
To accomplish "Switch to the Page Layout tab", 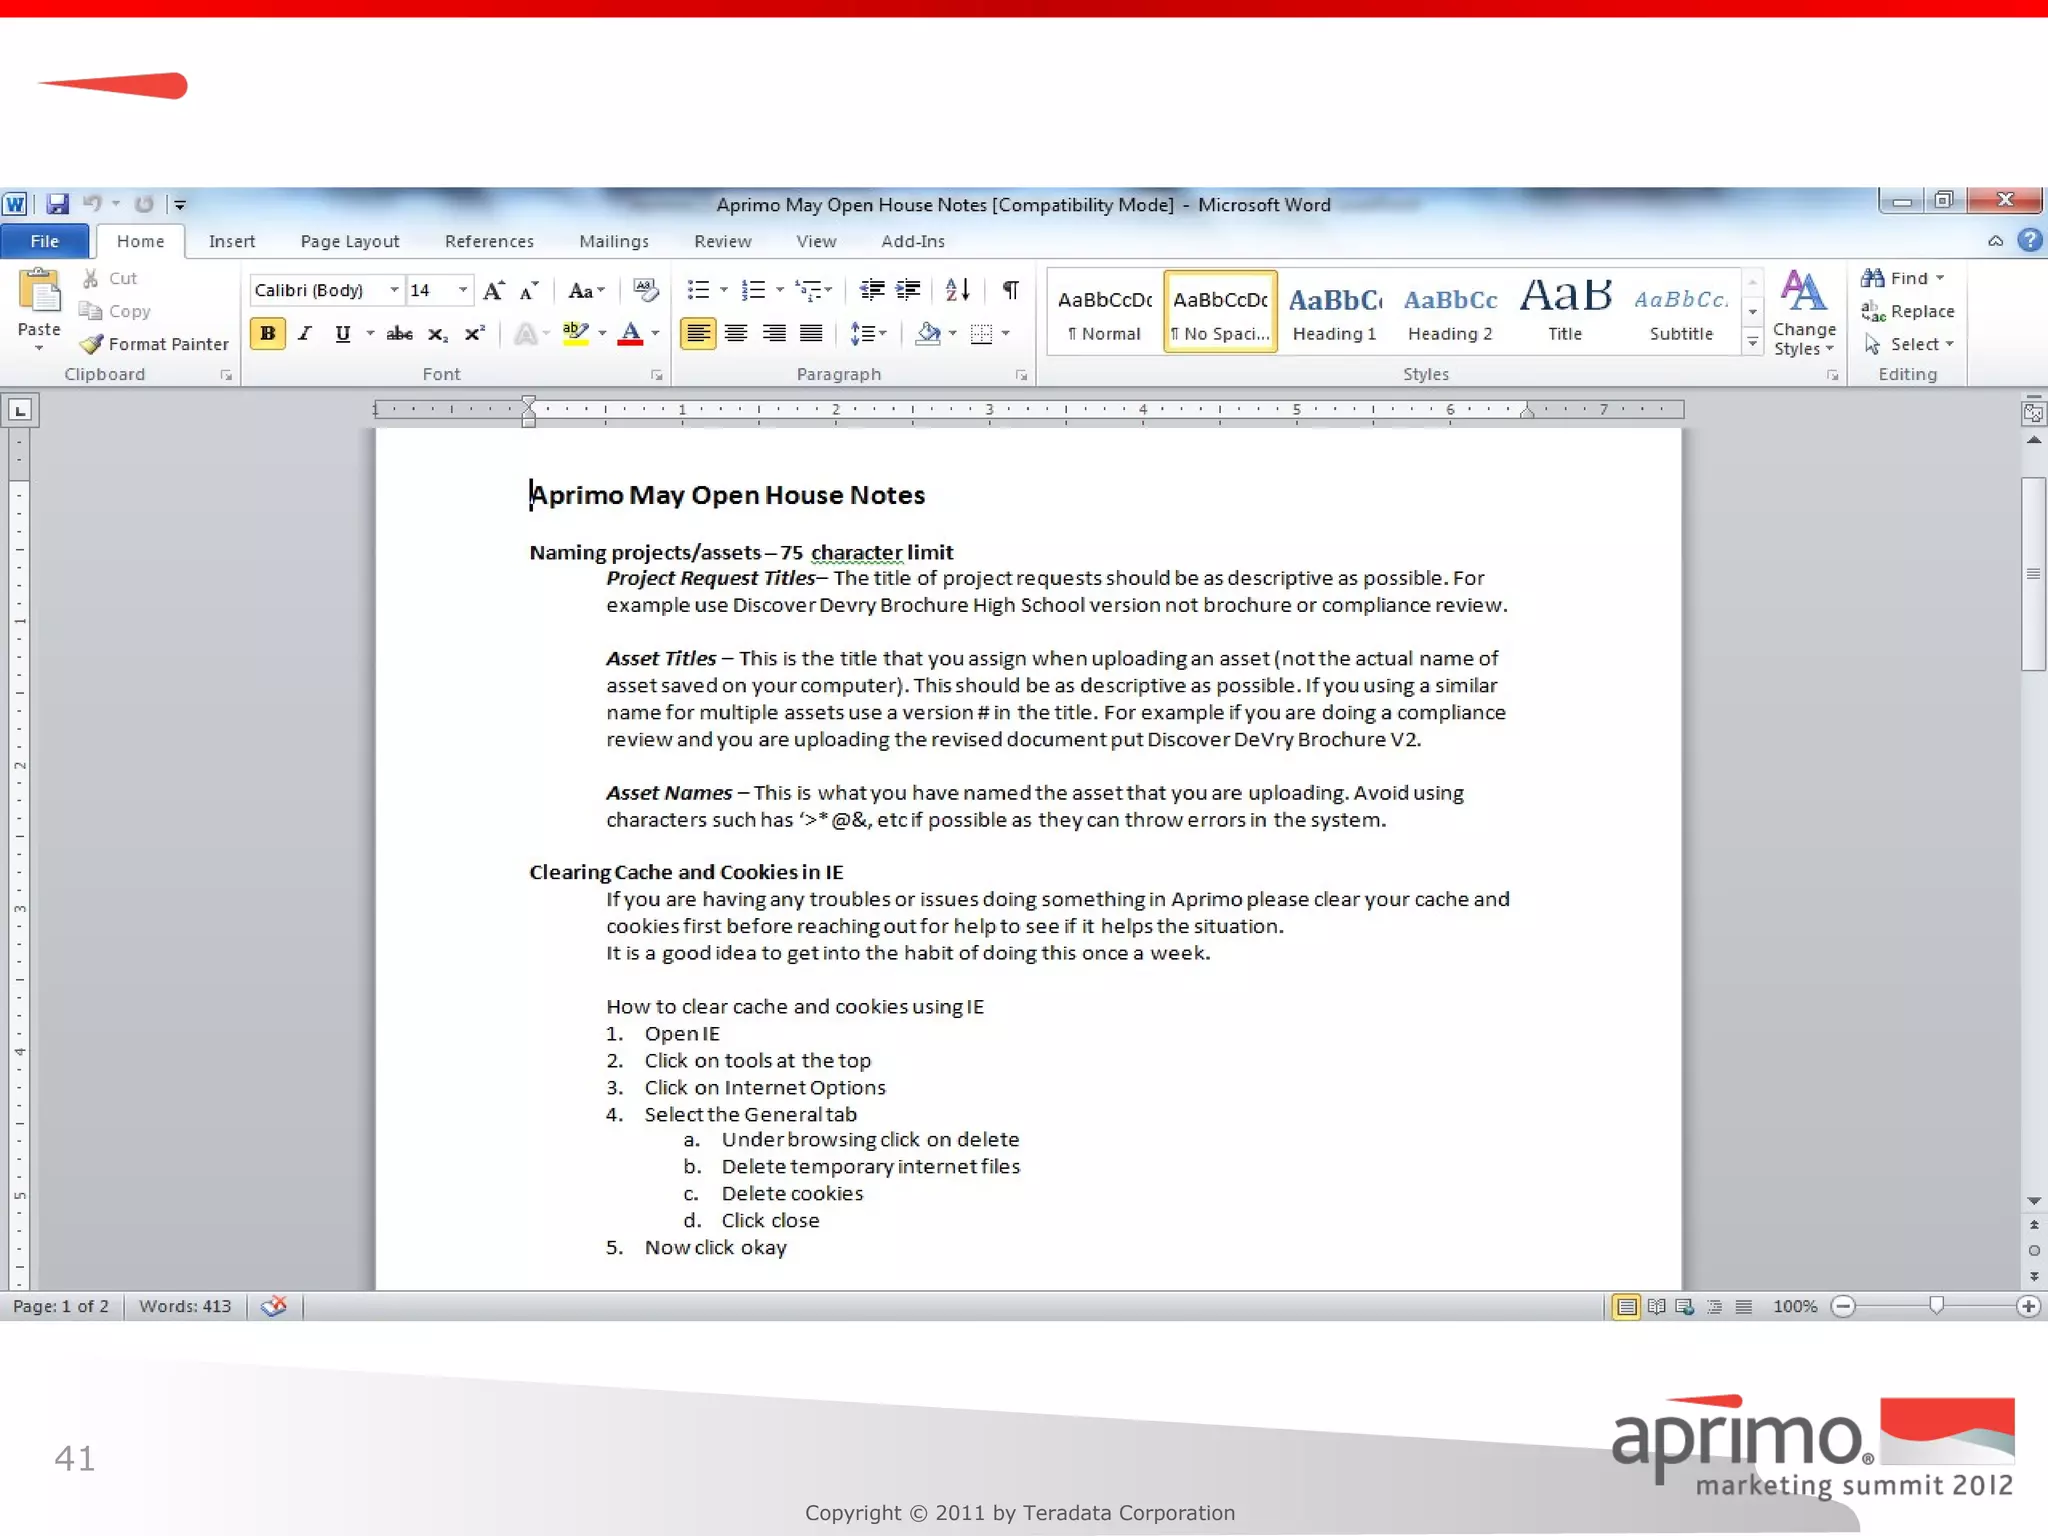I will pos(350,241).
